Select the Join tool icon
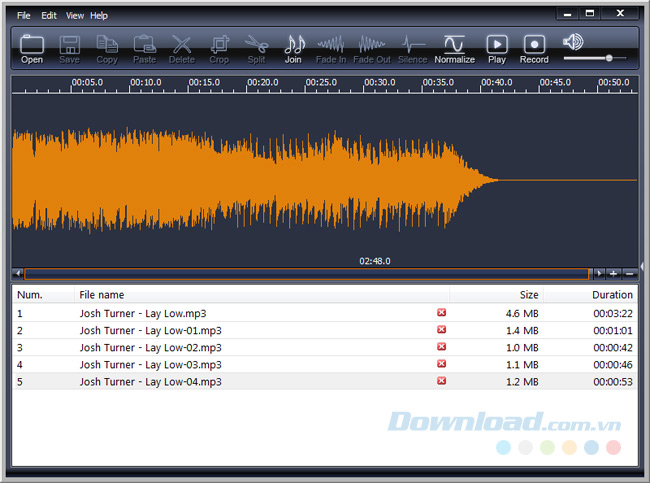 pos(293,47)
